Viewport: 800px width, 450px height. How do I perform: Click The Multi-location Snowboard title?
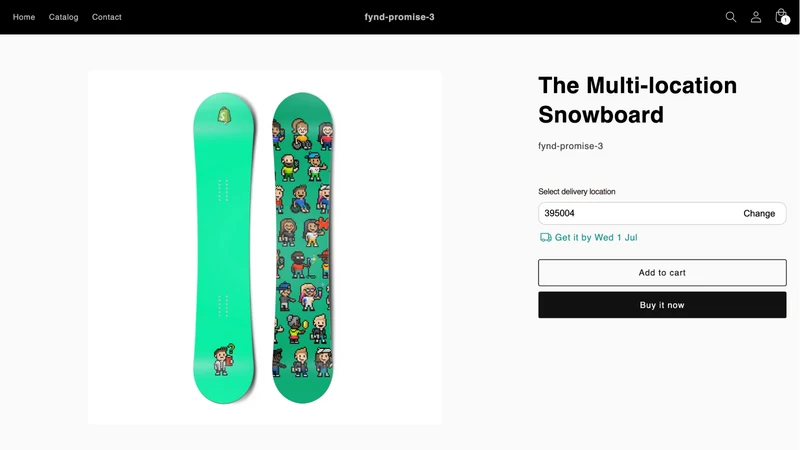coord(637,100)
